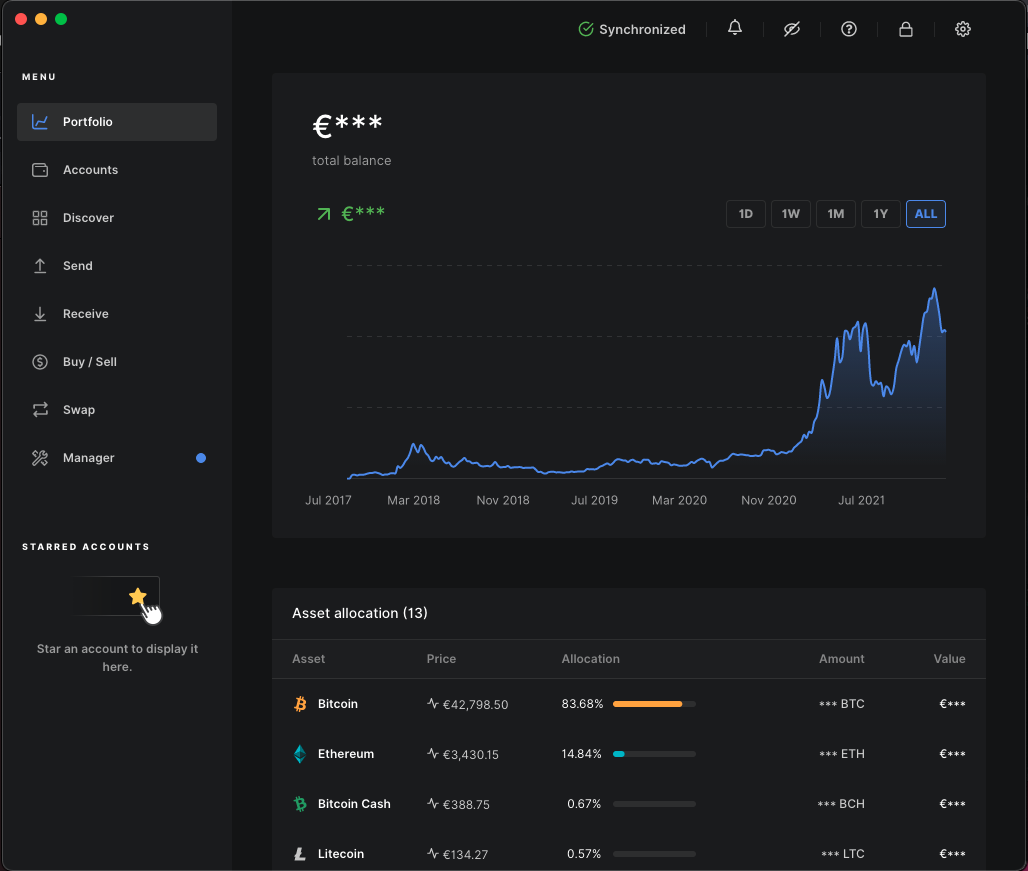The image size is (1028, 871).
Task: Click the Bitcoin price €42,798.50
Action: point(475,705)
